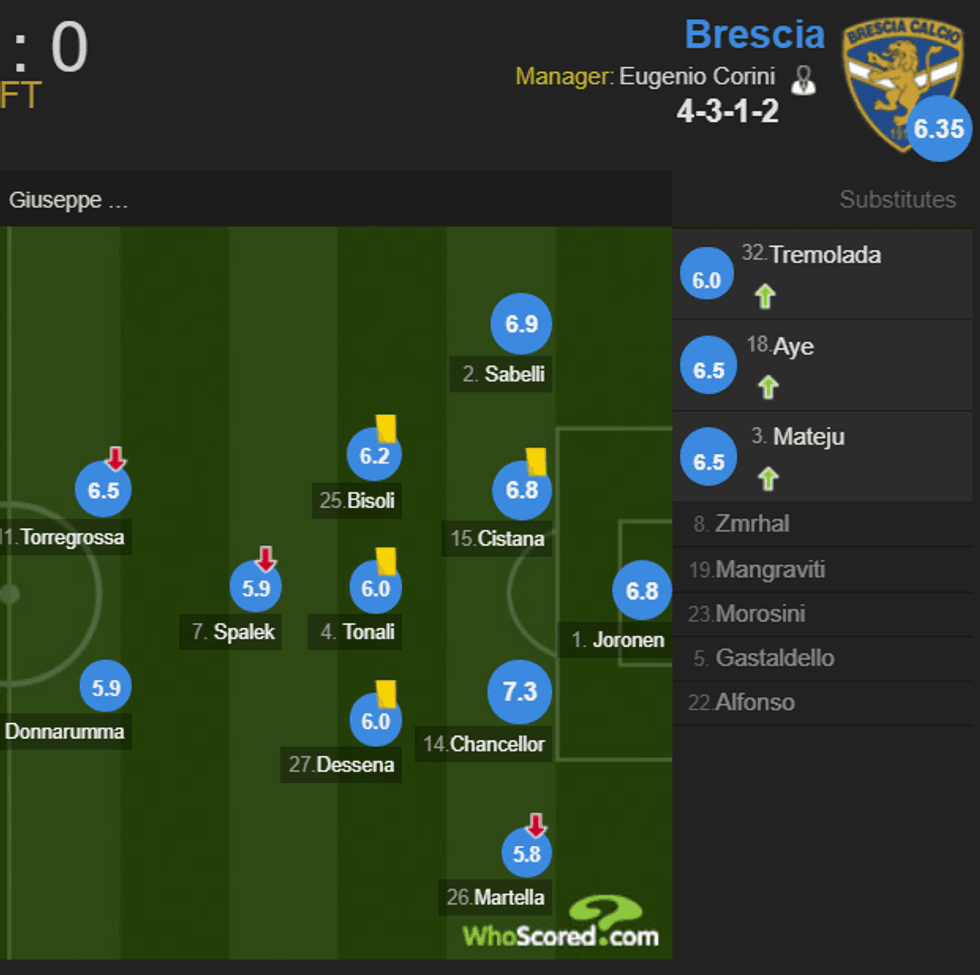The width and height of the screenshot is (980, 975).
Task: Click Torregrossa's red substituted-off arrow
Action: 116,459
